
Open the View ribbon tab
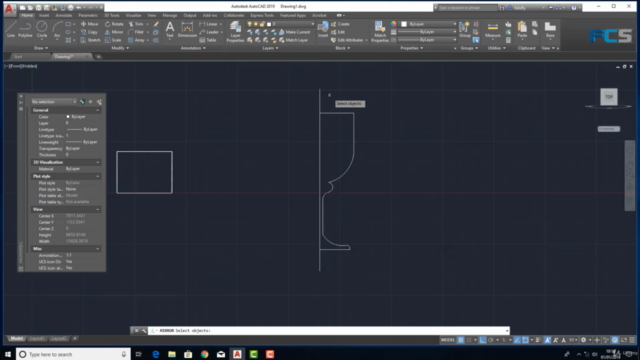pyautogui.click(x=151, y=16)
